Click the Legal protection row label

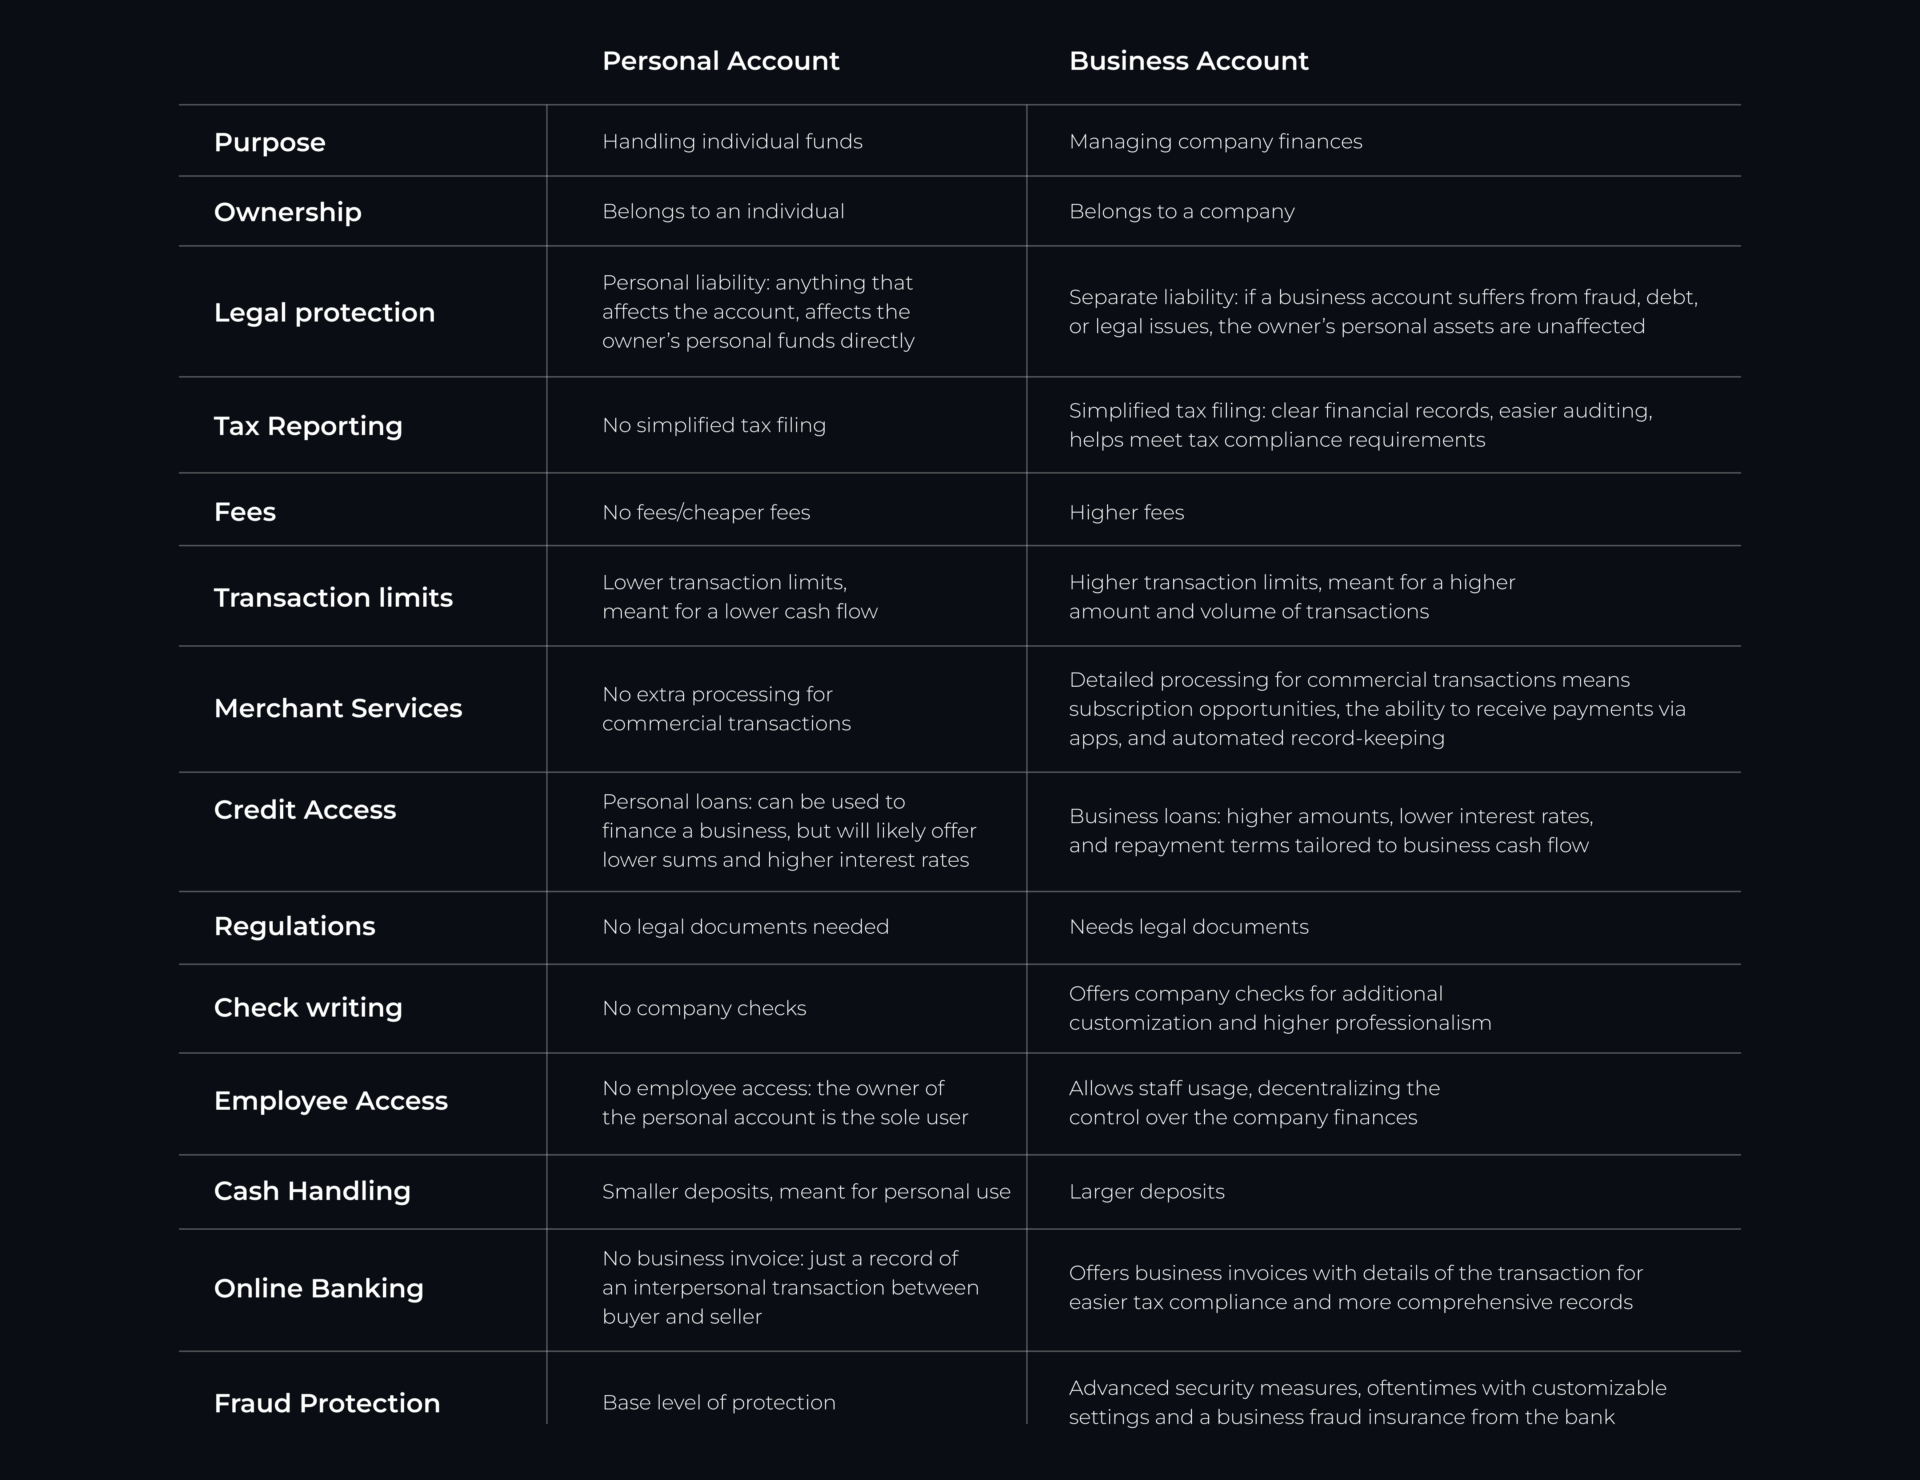(324, 312)
